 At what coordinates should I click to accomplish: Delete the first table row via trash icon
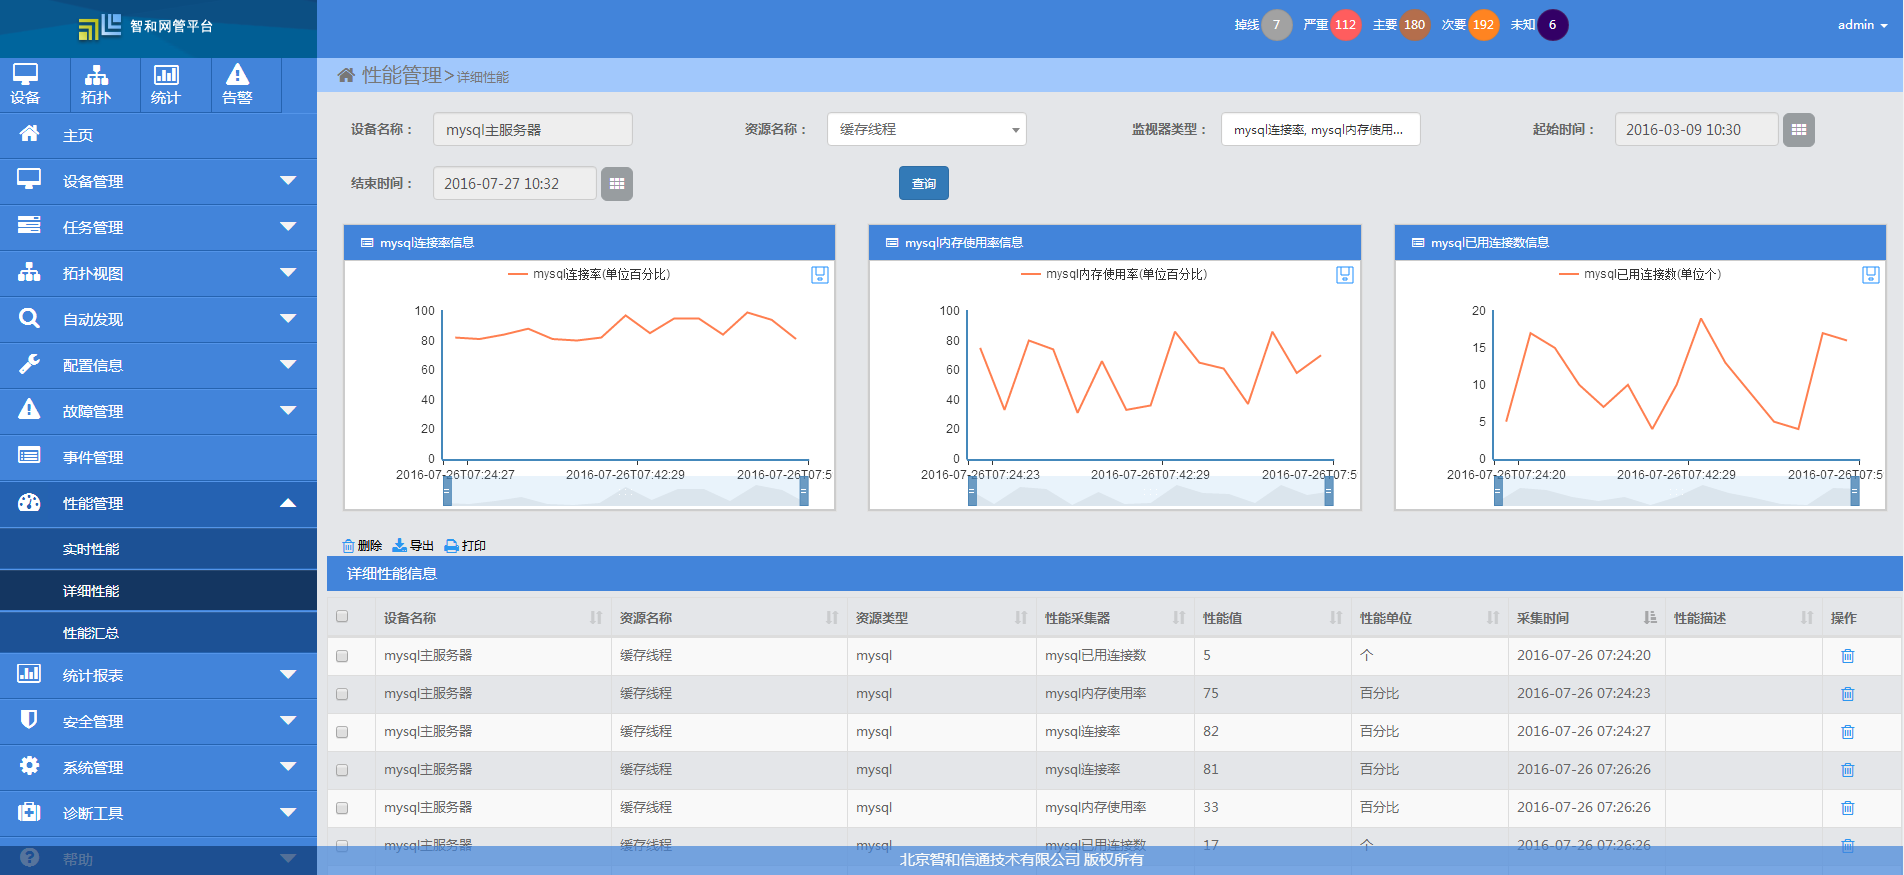[1847, 656]
